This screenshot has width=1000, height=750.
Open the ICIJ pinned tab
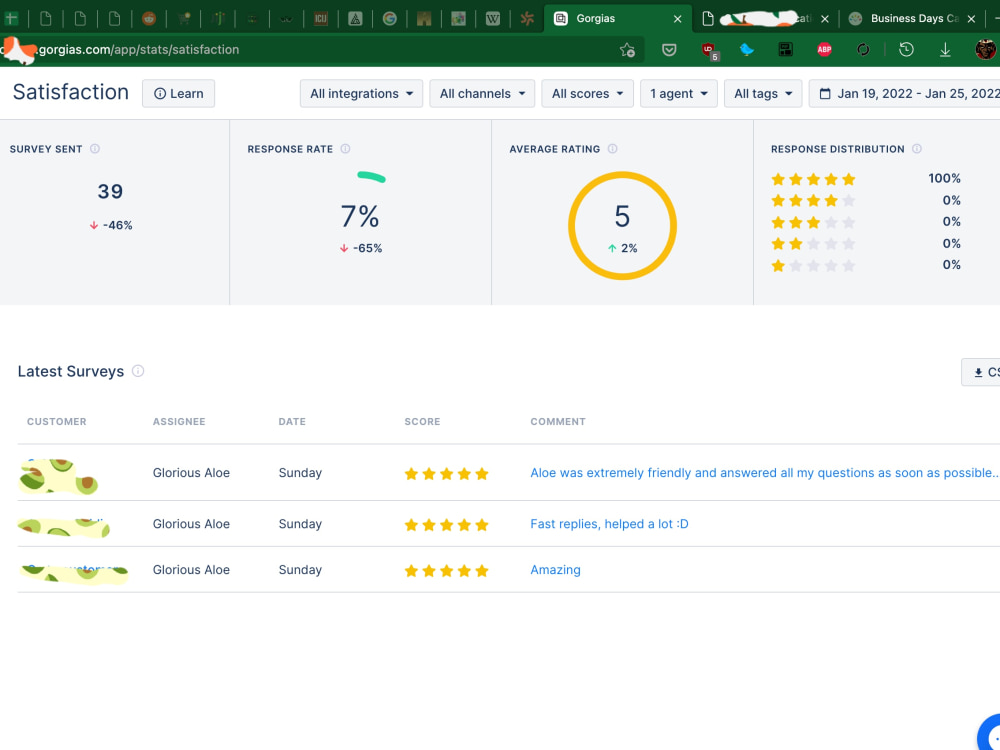click(321, 18)
